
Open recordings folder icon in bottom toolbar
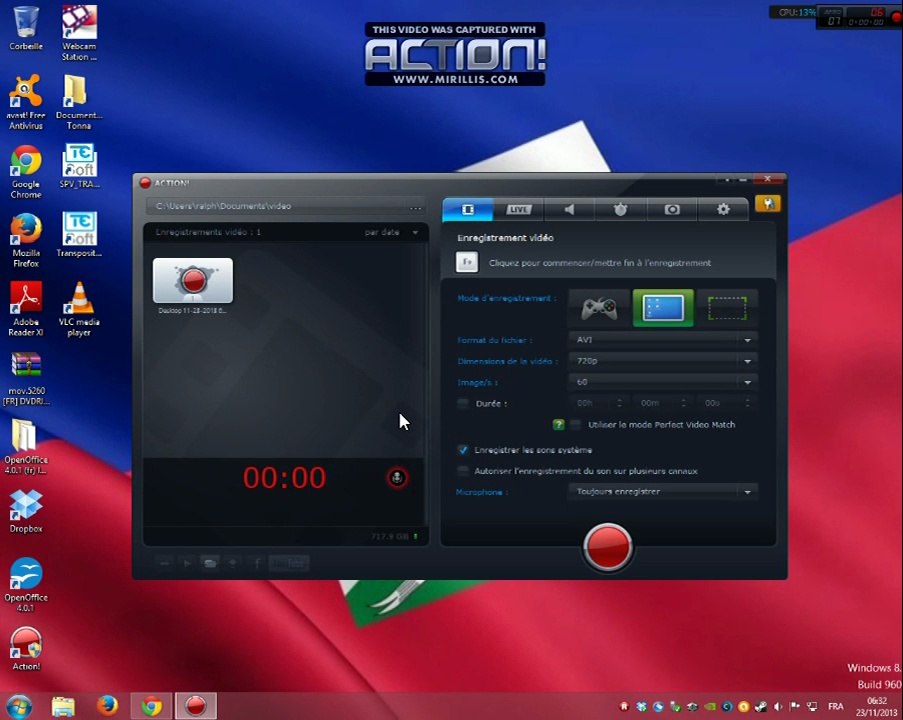pyautogui.click(x=210, y=563)
